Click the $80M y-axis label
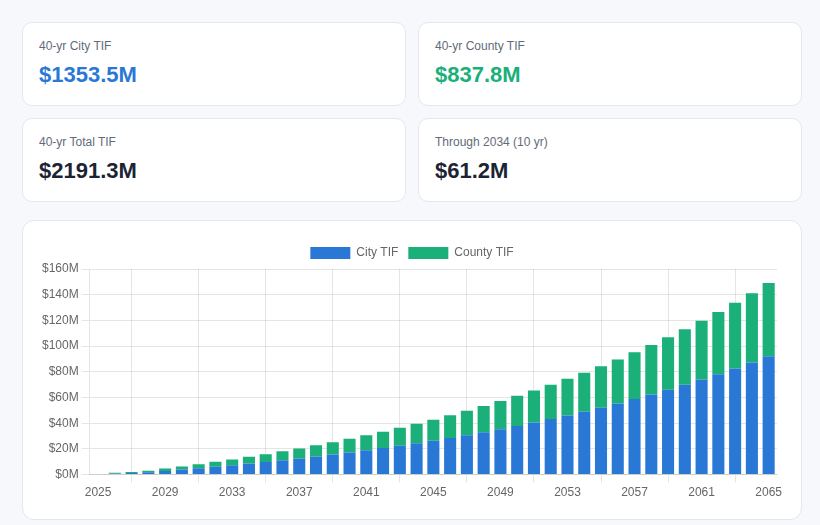The width and height of the screenshot is (820, 525). point(63,371)
